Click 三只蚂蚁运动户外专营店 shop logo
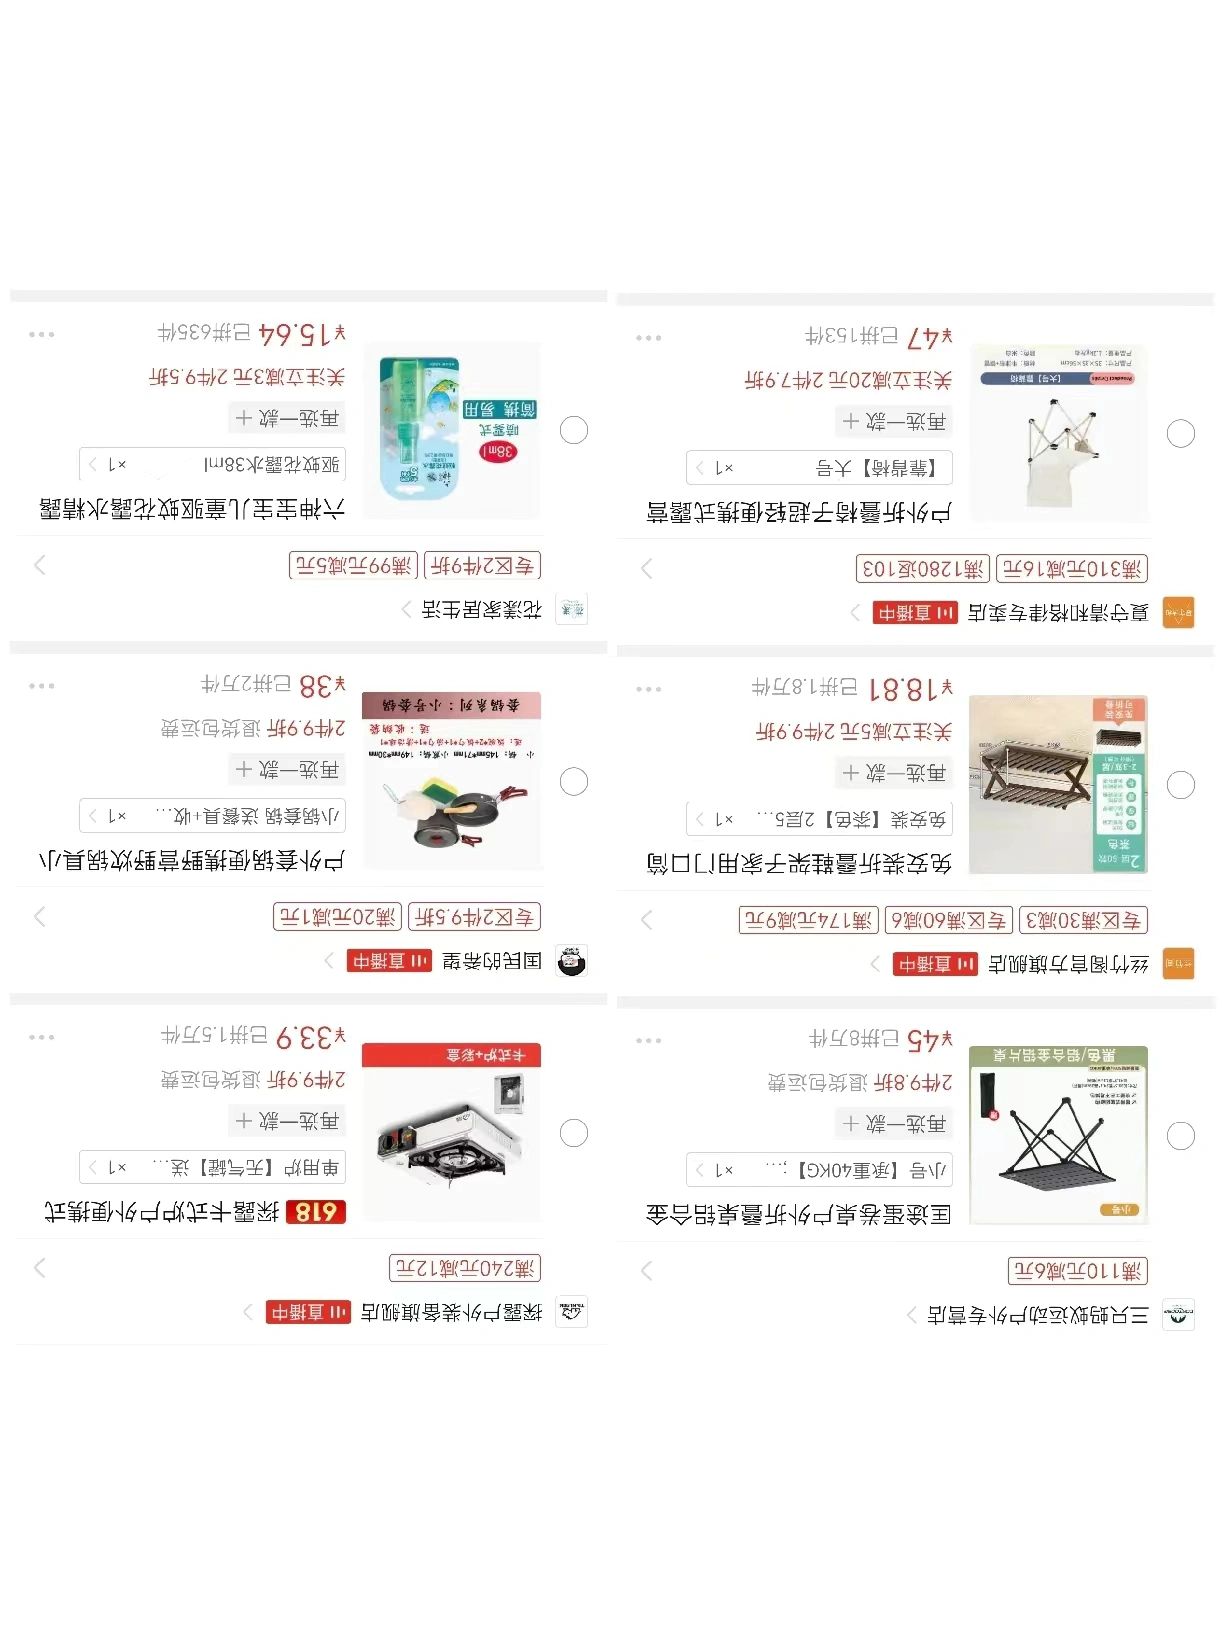1224x1631 pixels. click(x=1179, y=1314)
